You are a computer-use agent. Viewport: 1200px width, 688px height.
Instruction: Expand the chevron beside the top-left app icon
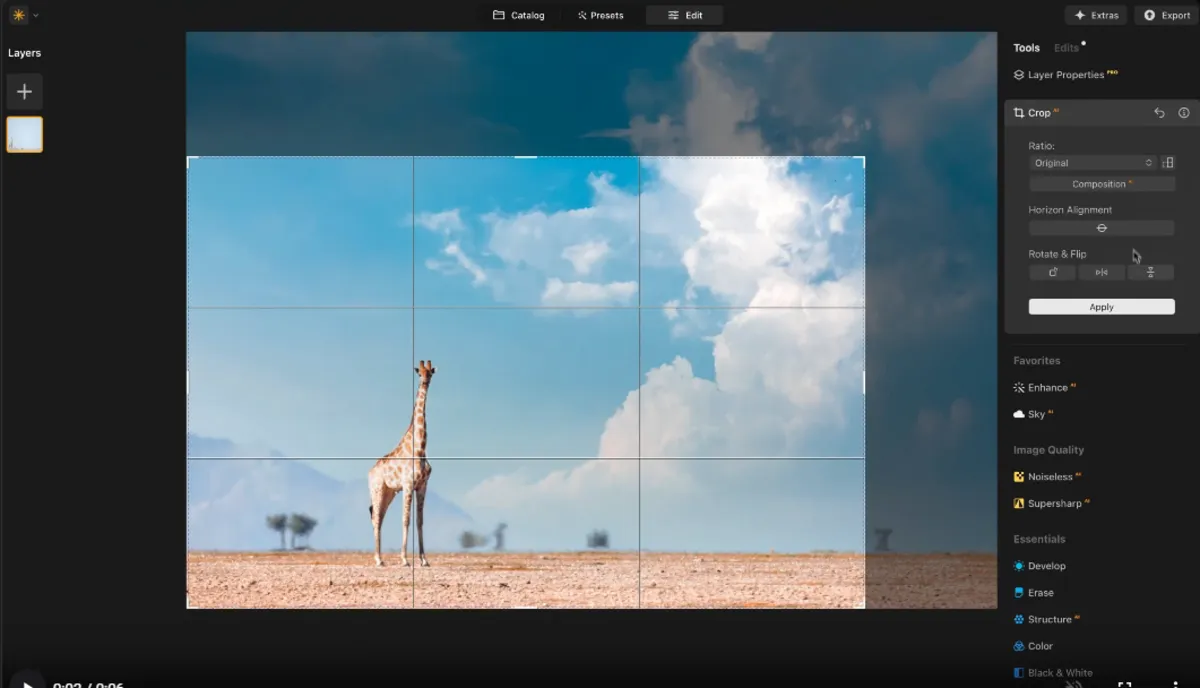[37, 15]
